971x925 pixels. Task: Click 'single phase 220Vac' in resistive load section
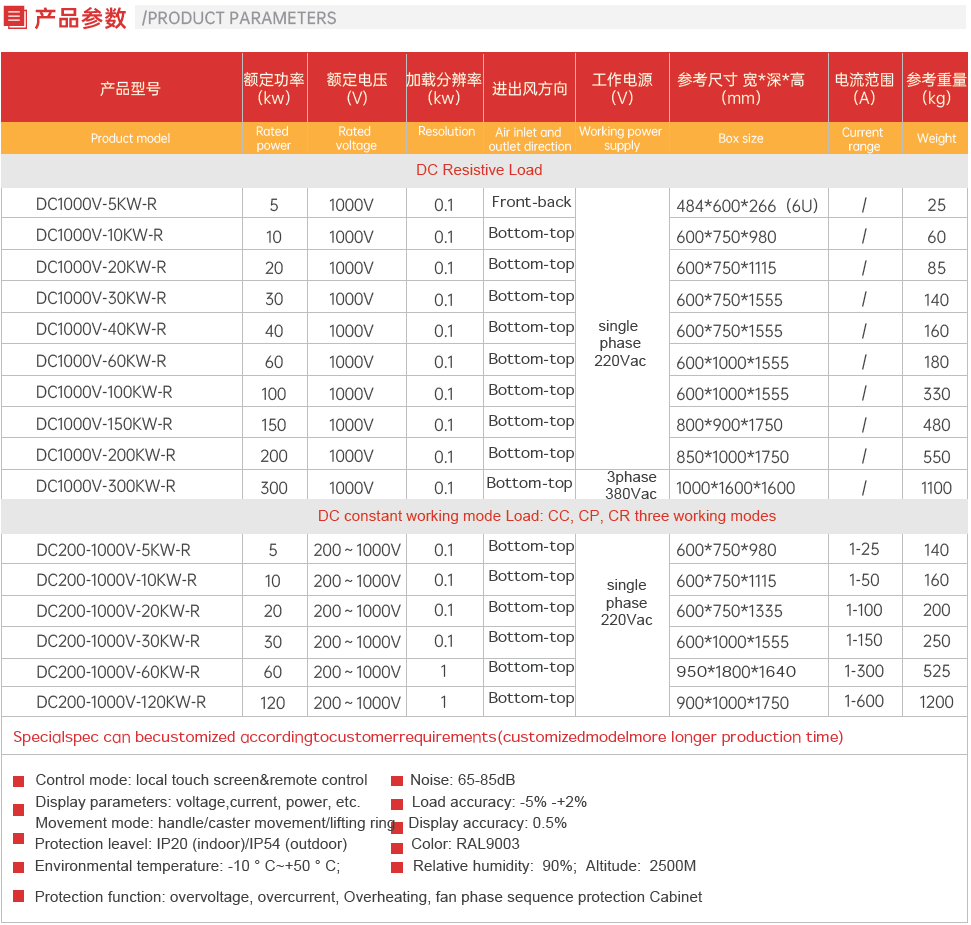620,343
